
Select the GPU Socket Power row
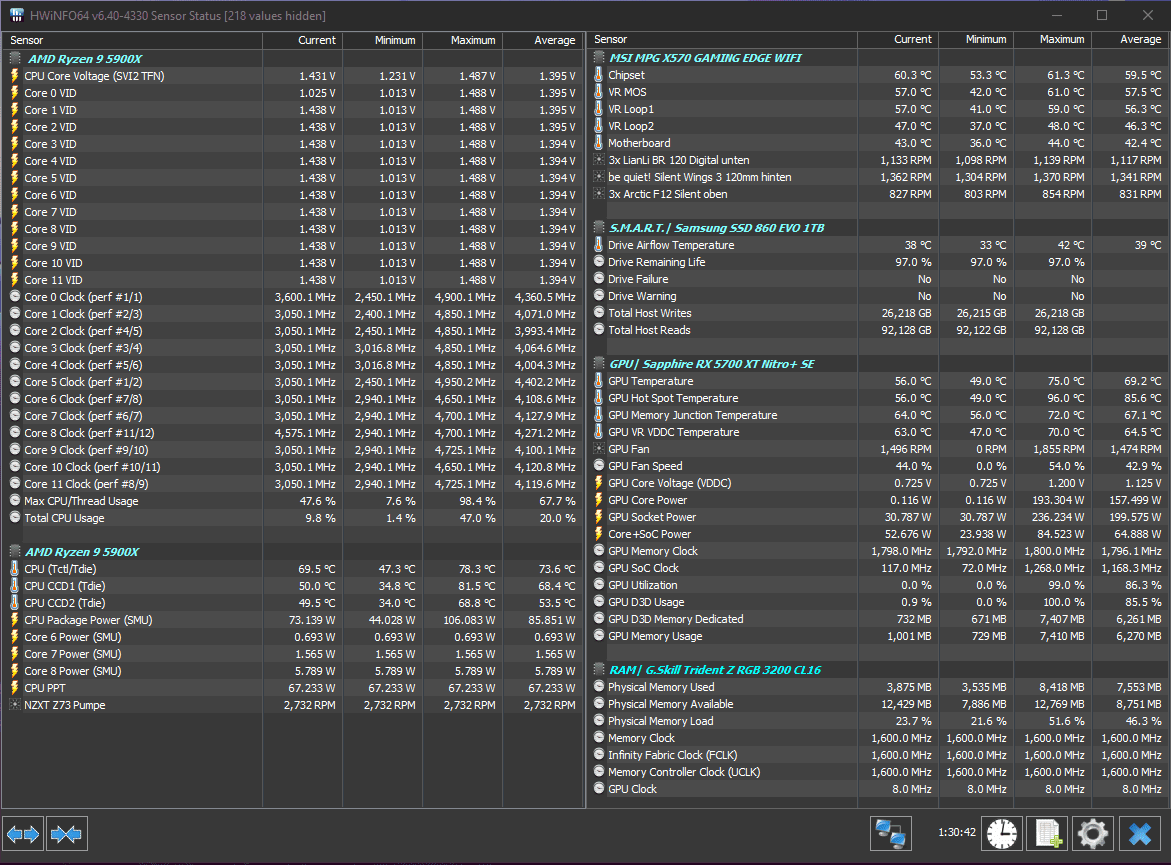tap(877, 517)
